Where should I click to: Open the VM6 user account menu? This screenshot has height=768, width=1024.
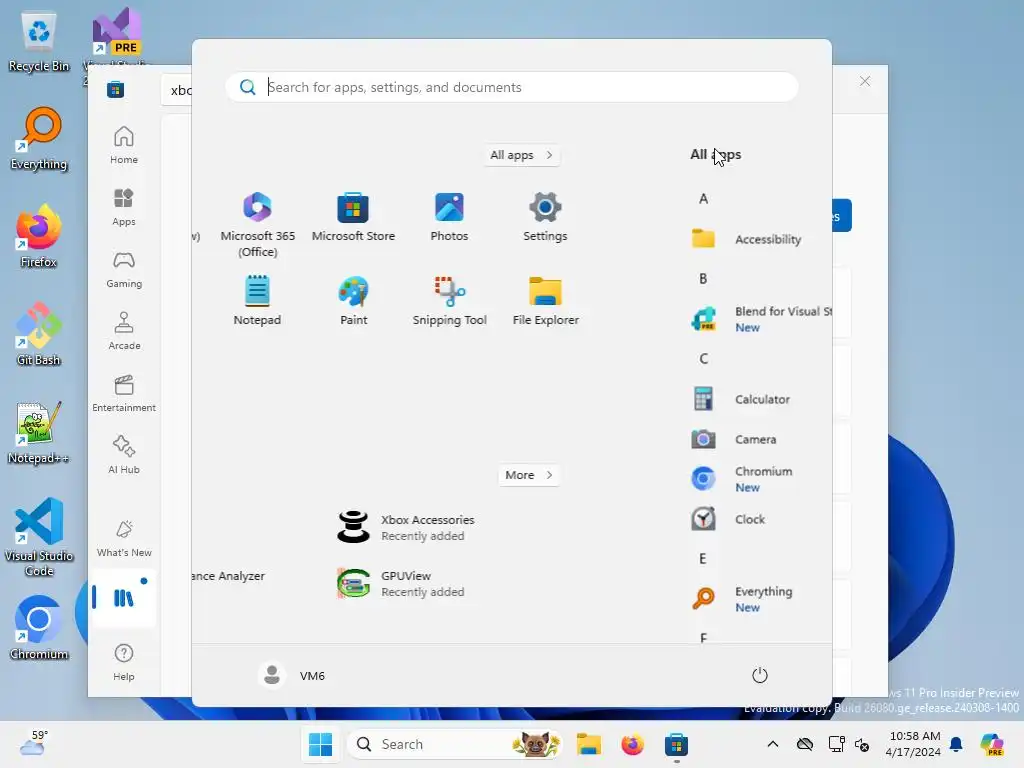click(x=292, y=676)
